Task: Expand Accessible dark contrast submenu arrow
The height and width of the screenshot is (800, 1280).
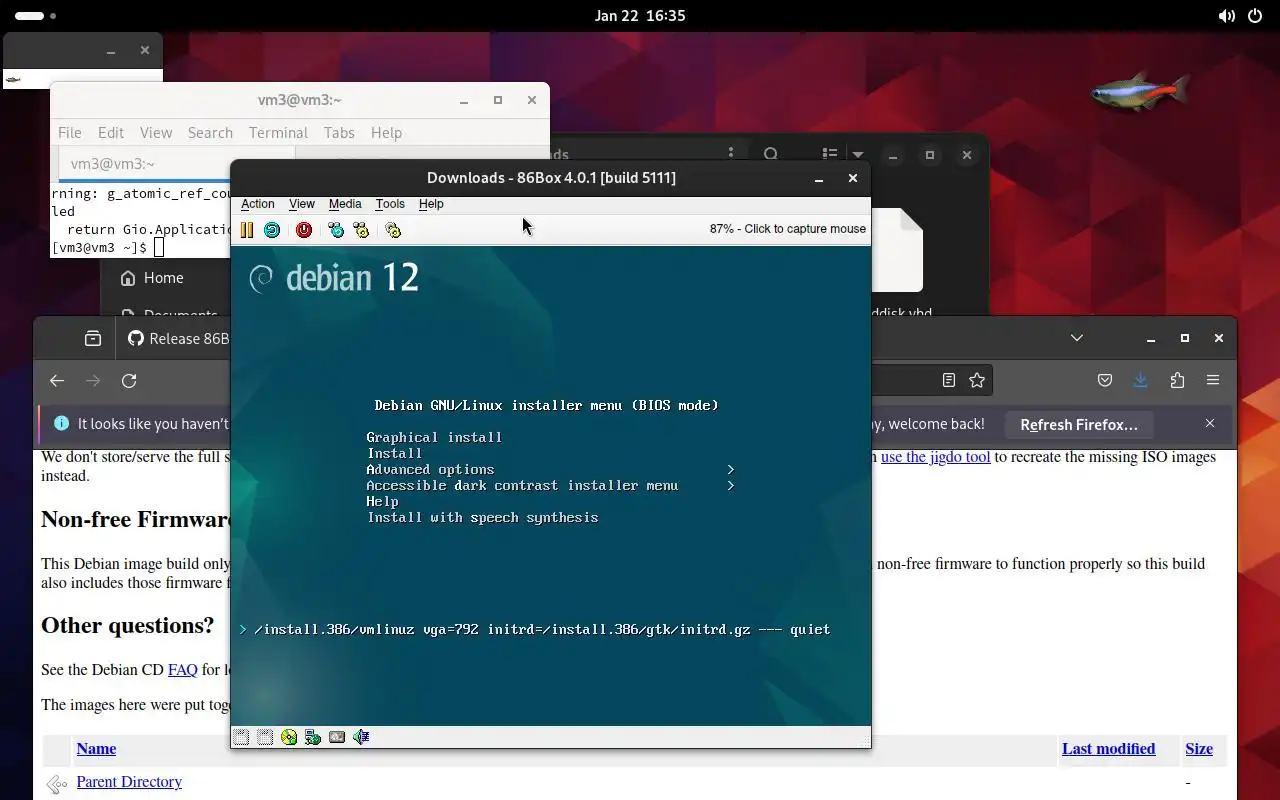Action: (x=731, y=485)
